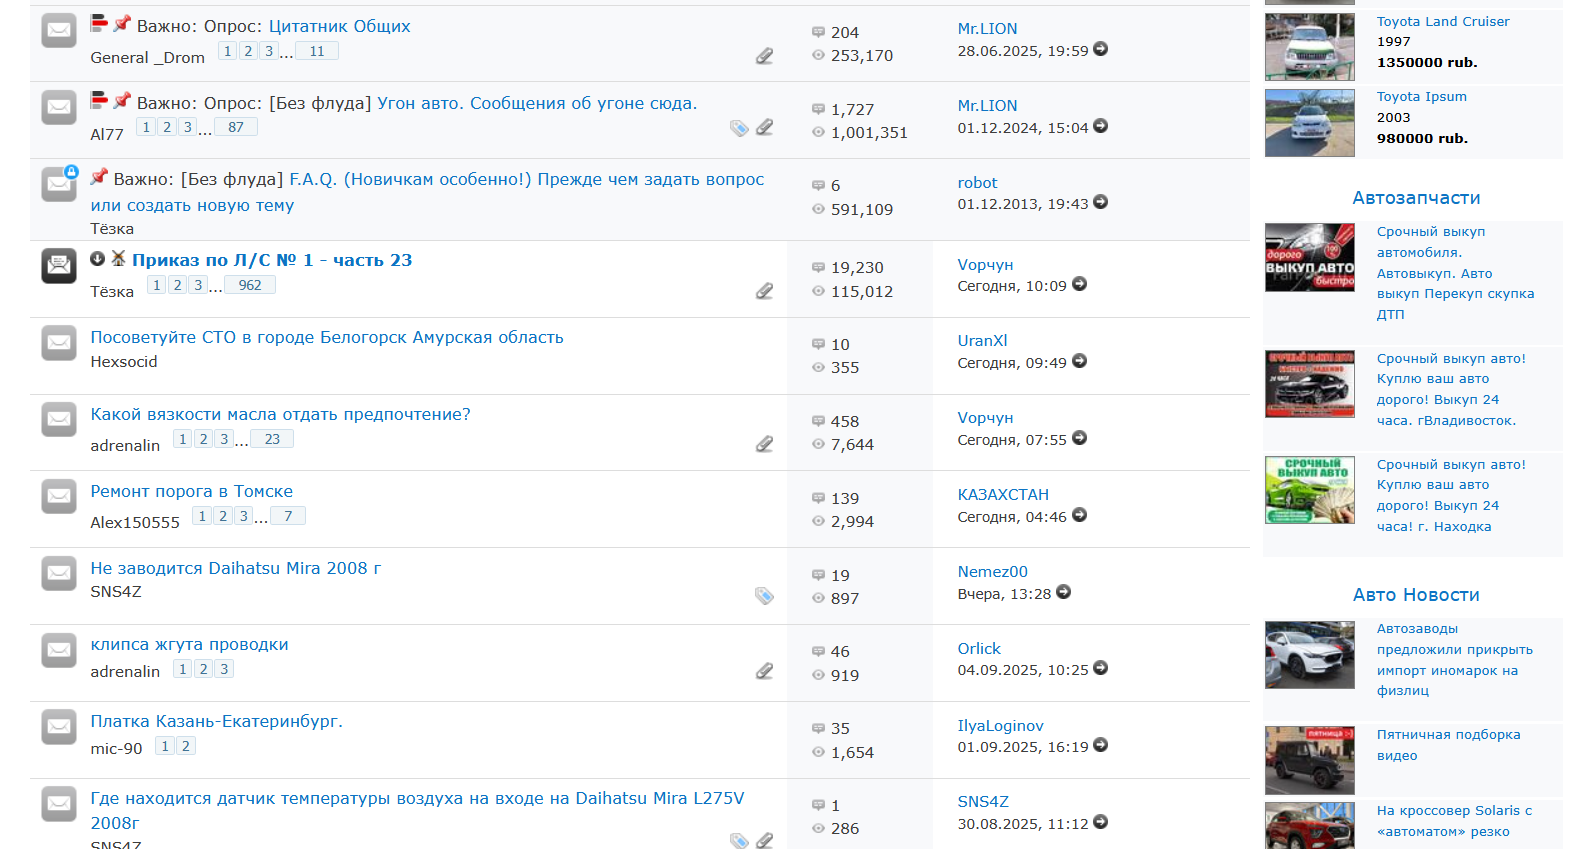Click envelope status icon for Платка Казань-Екатеринбург thread

tap(59, 726)
